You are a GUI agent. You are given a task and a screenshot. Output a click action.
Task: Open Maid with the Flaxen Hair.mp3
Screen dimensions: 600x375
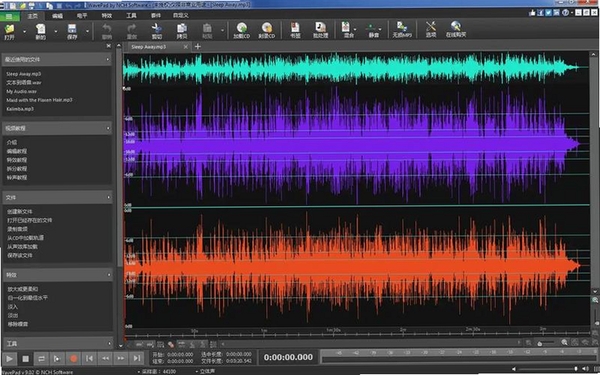39,100
